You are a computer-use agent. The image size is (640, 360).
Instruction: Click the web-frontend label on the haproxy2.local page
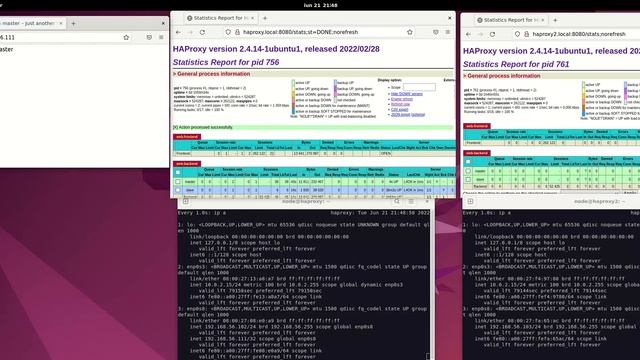point(476,126)
